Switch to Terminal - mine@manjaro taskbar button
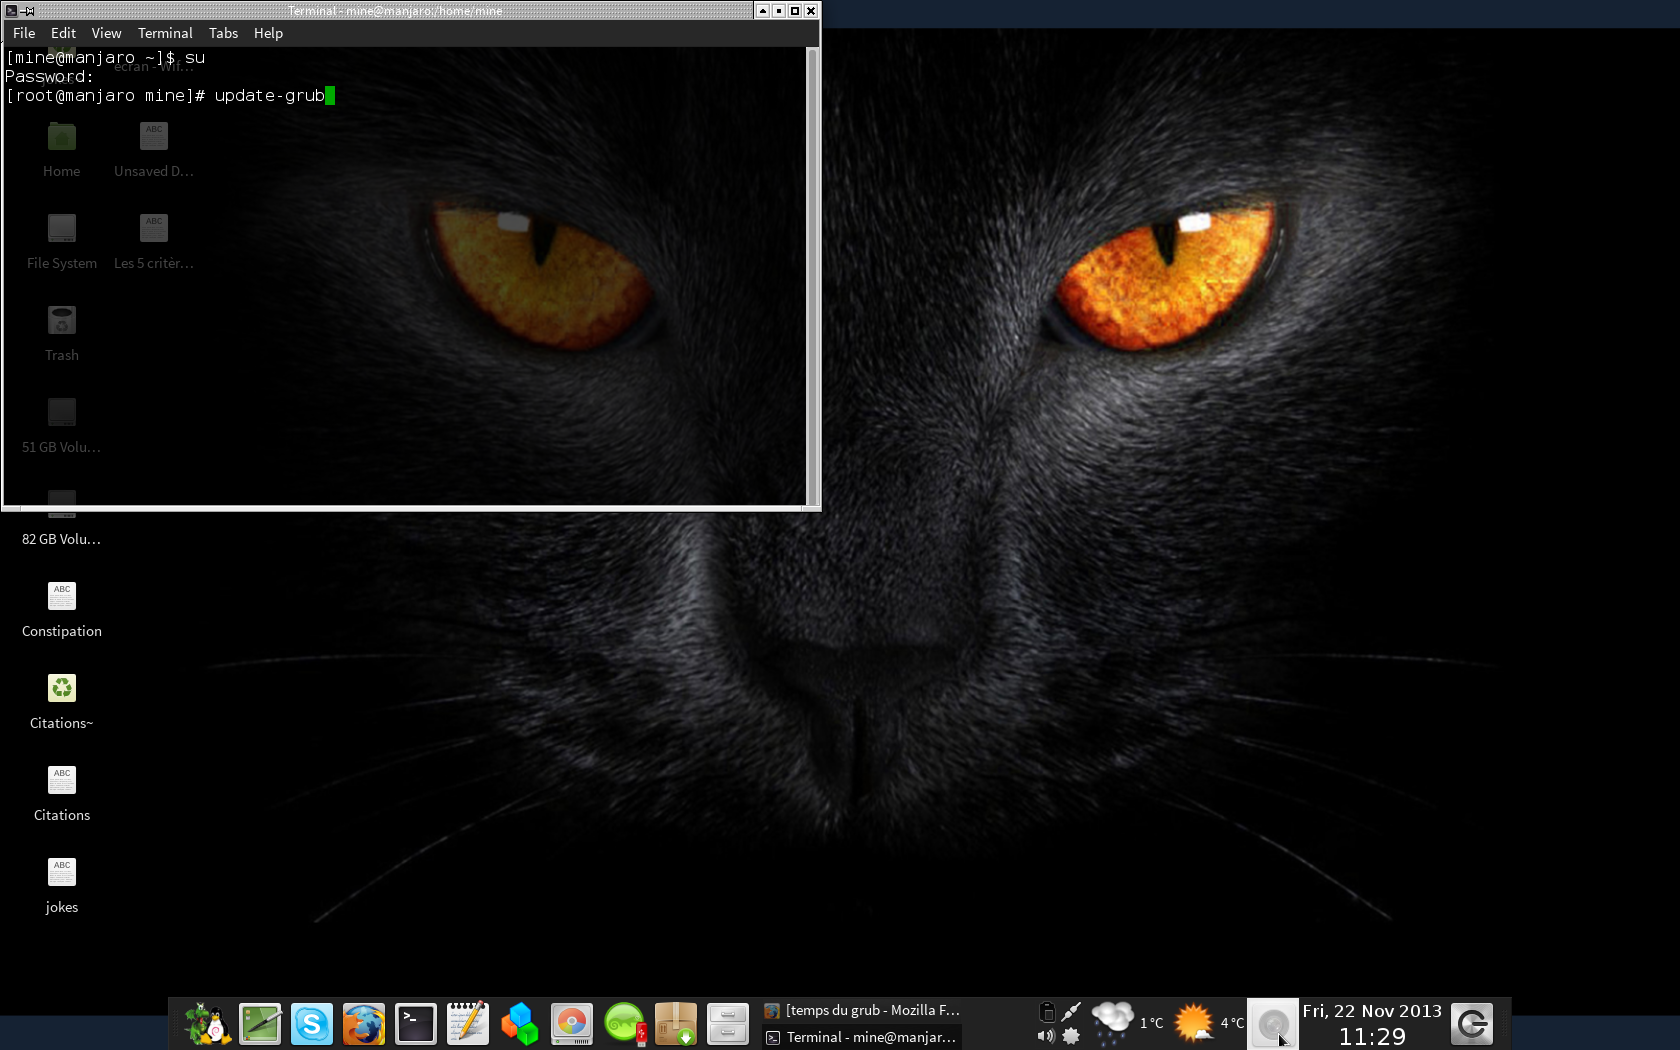The height and width of the screenshot is (1050, 1680). [x=862, y=1038]
